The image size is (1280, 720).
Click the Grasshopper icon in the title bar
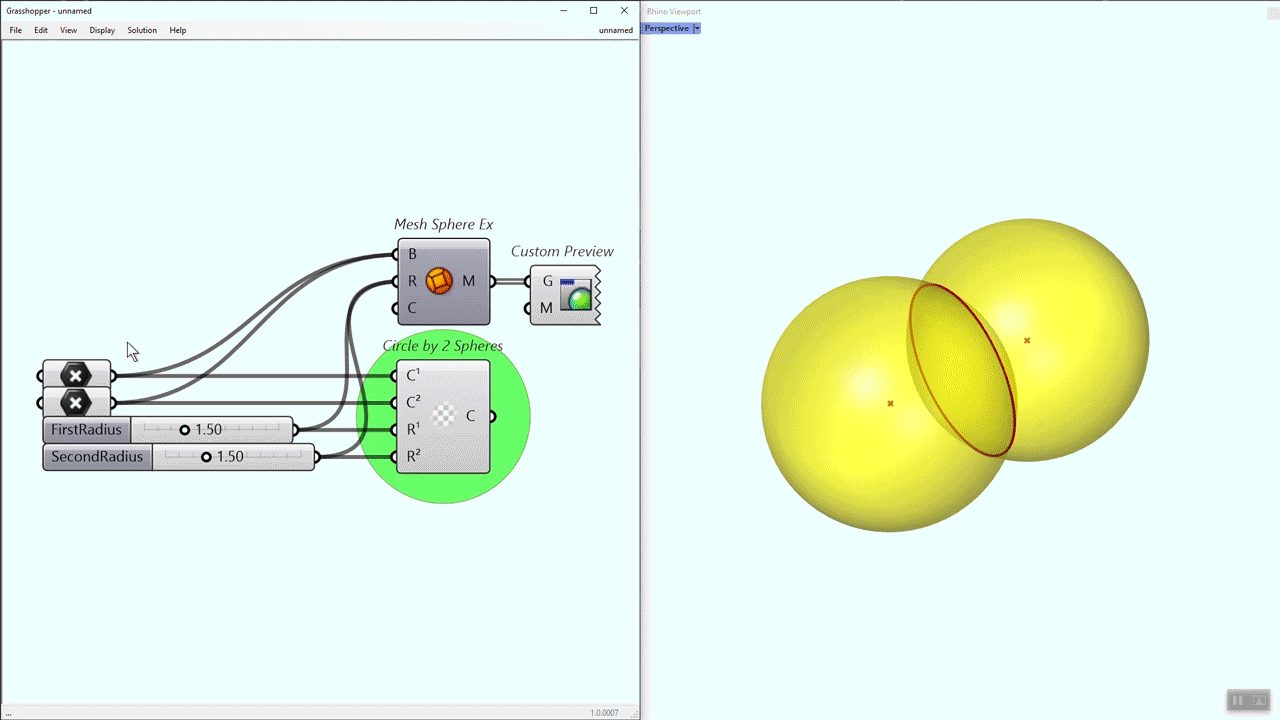click(8, 10)
